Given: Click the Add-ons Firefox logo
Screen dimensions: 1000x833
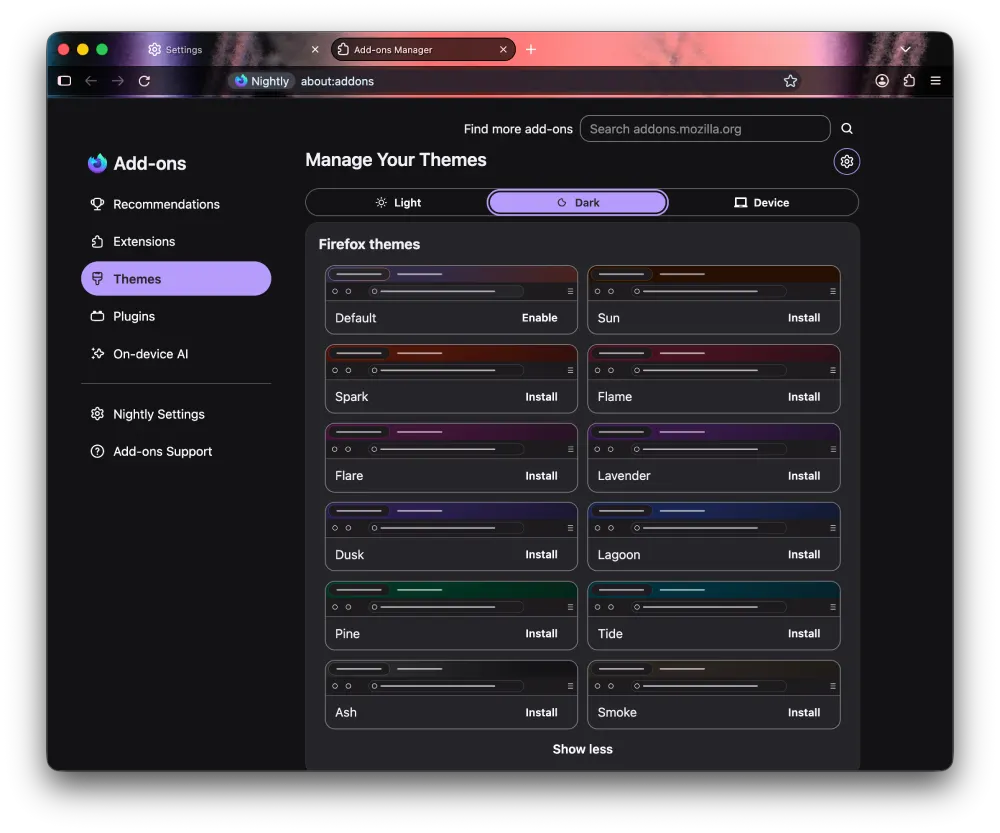Looking at the screenshot, I should click(97, 163).
